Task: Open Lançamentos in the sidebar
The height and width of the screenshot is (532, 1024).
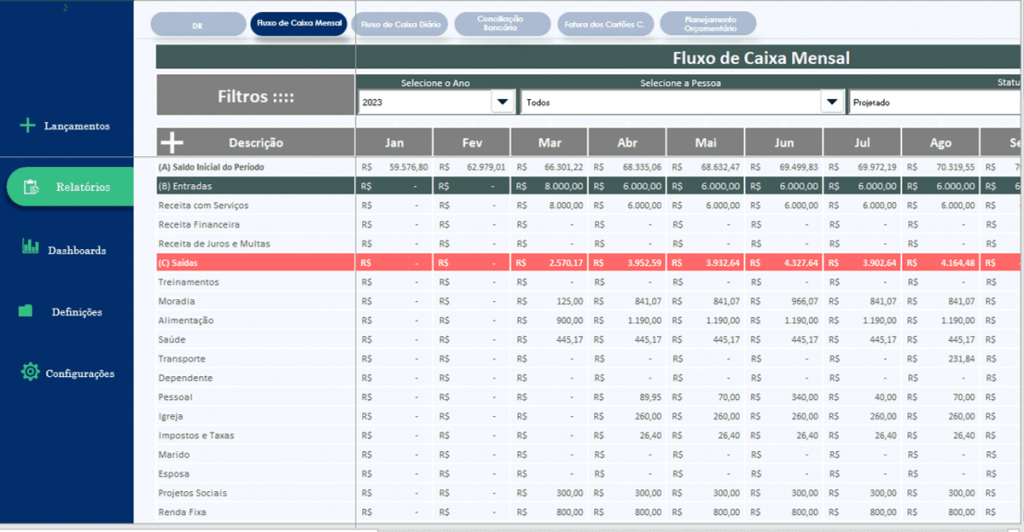Action: 76,126
